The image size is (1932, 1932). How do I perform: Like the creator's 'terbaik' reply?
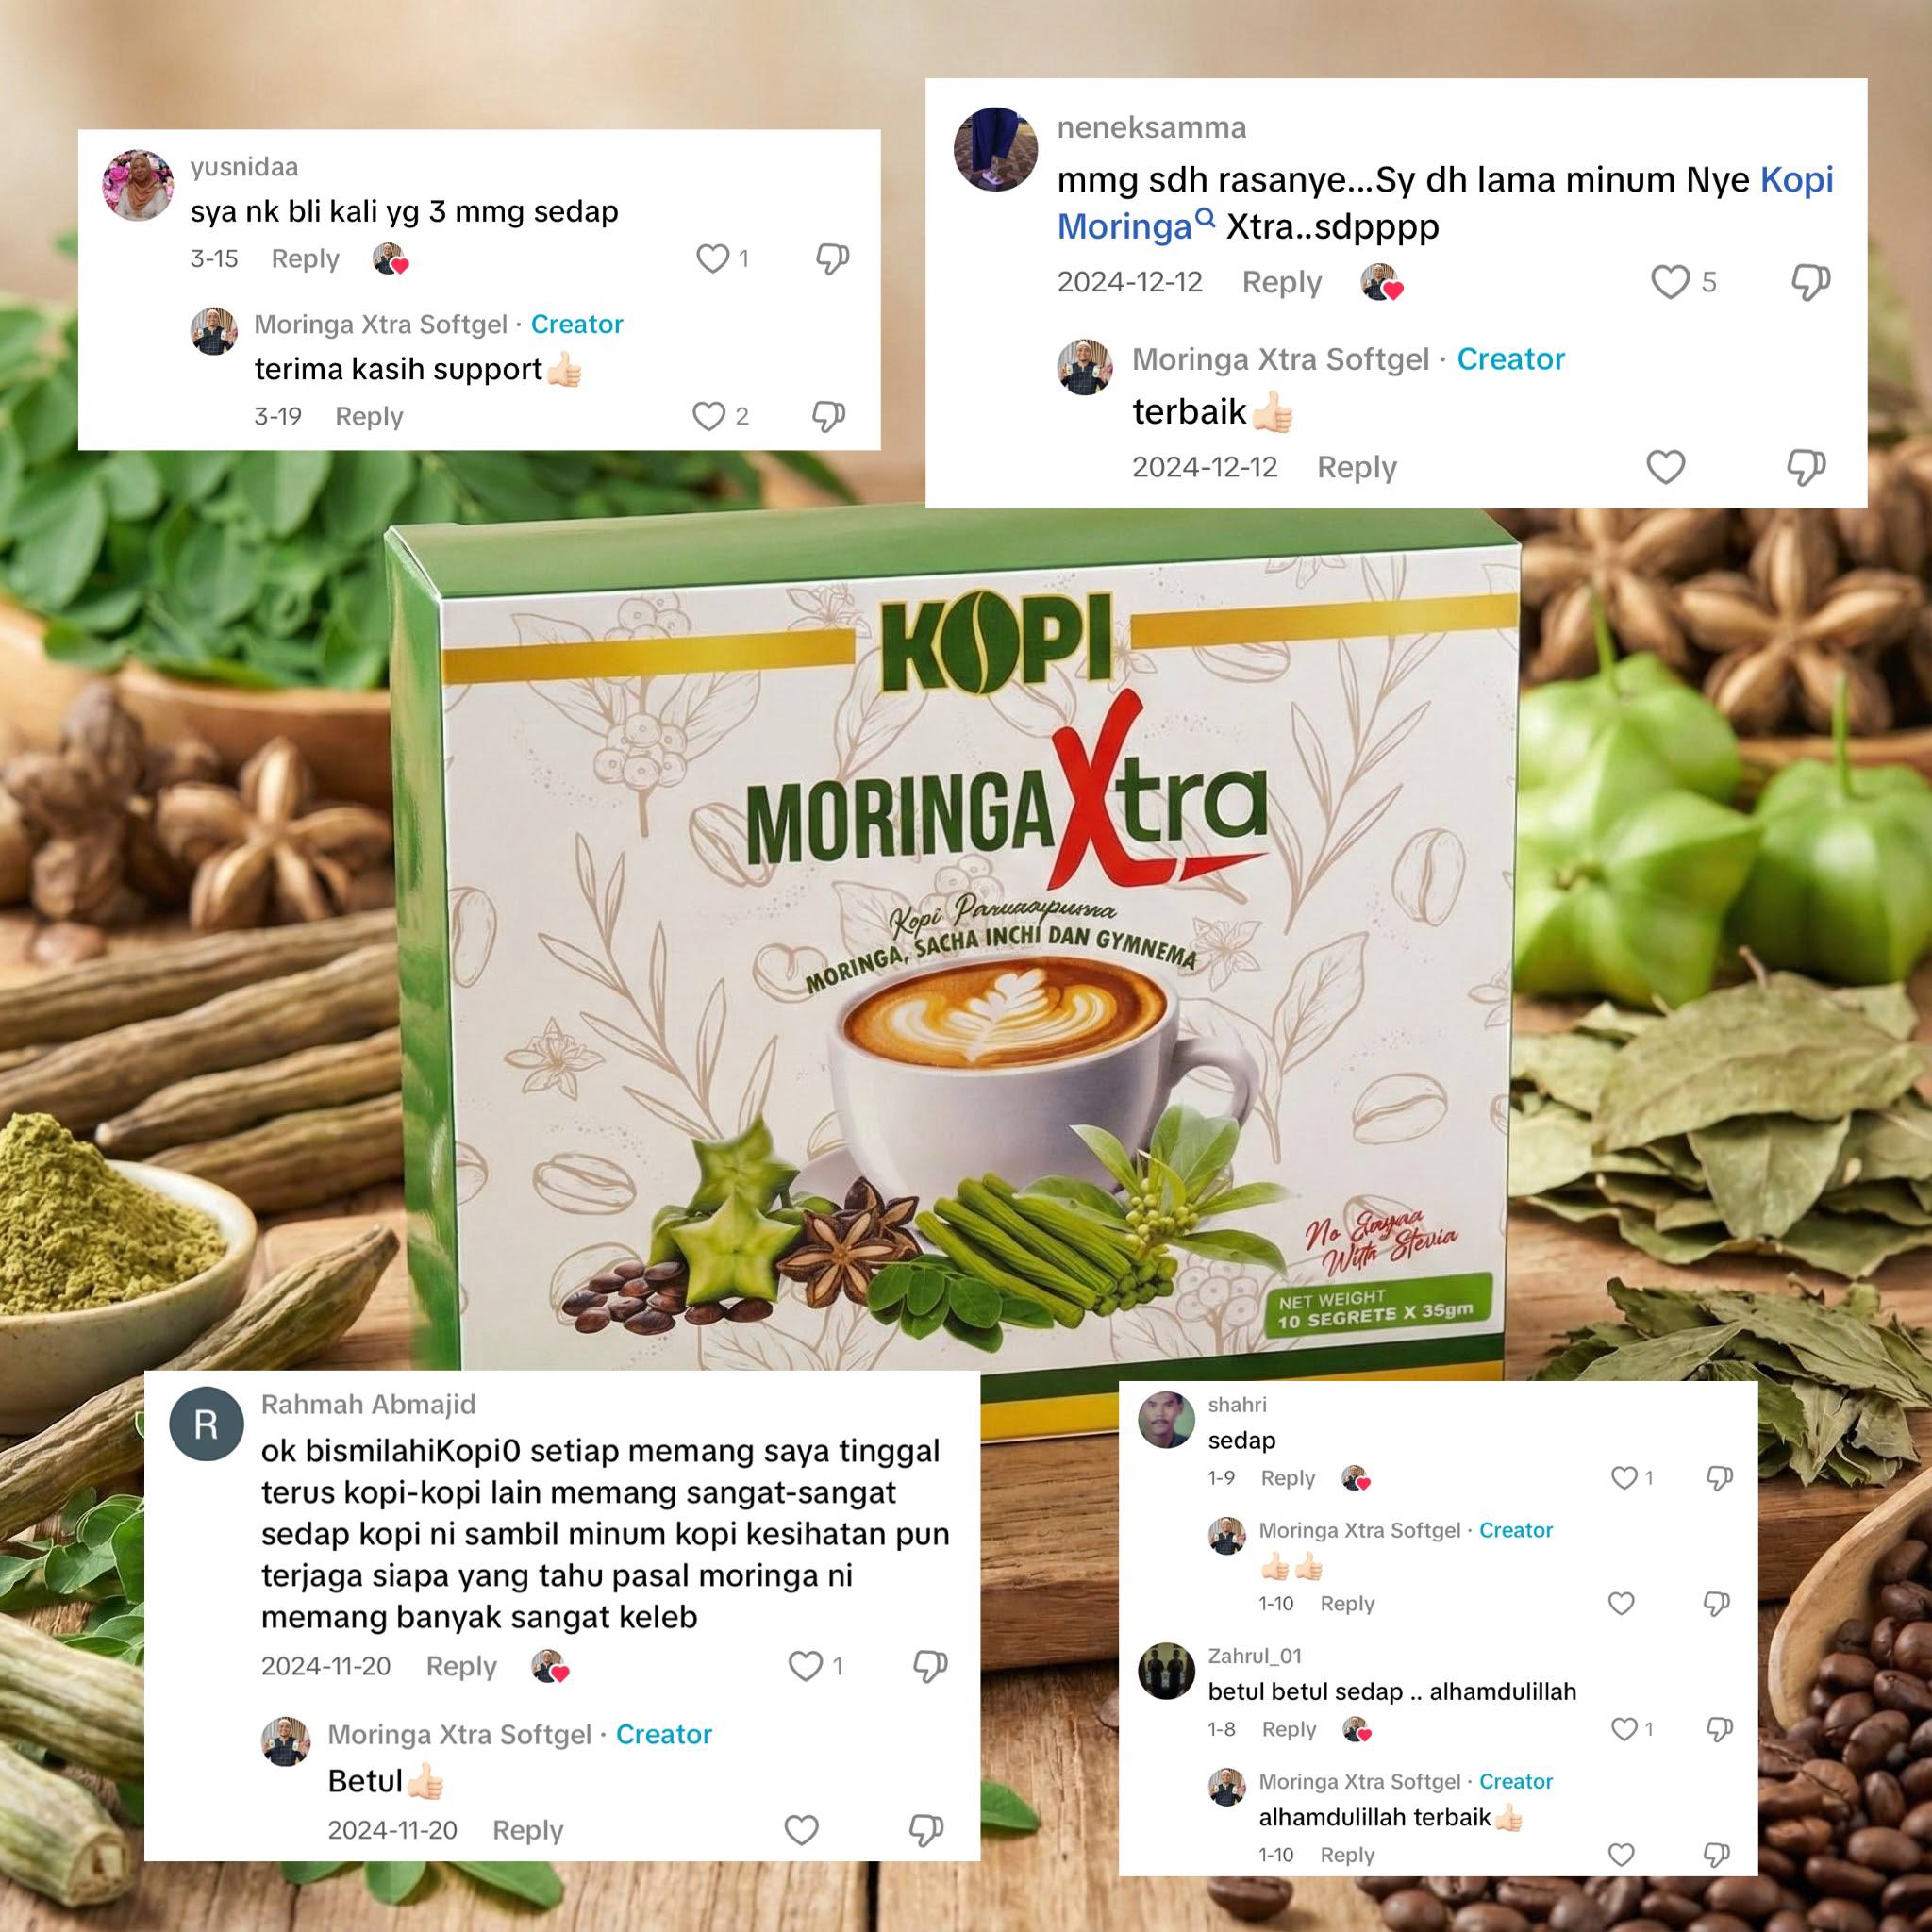(1665, 467)
